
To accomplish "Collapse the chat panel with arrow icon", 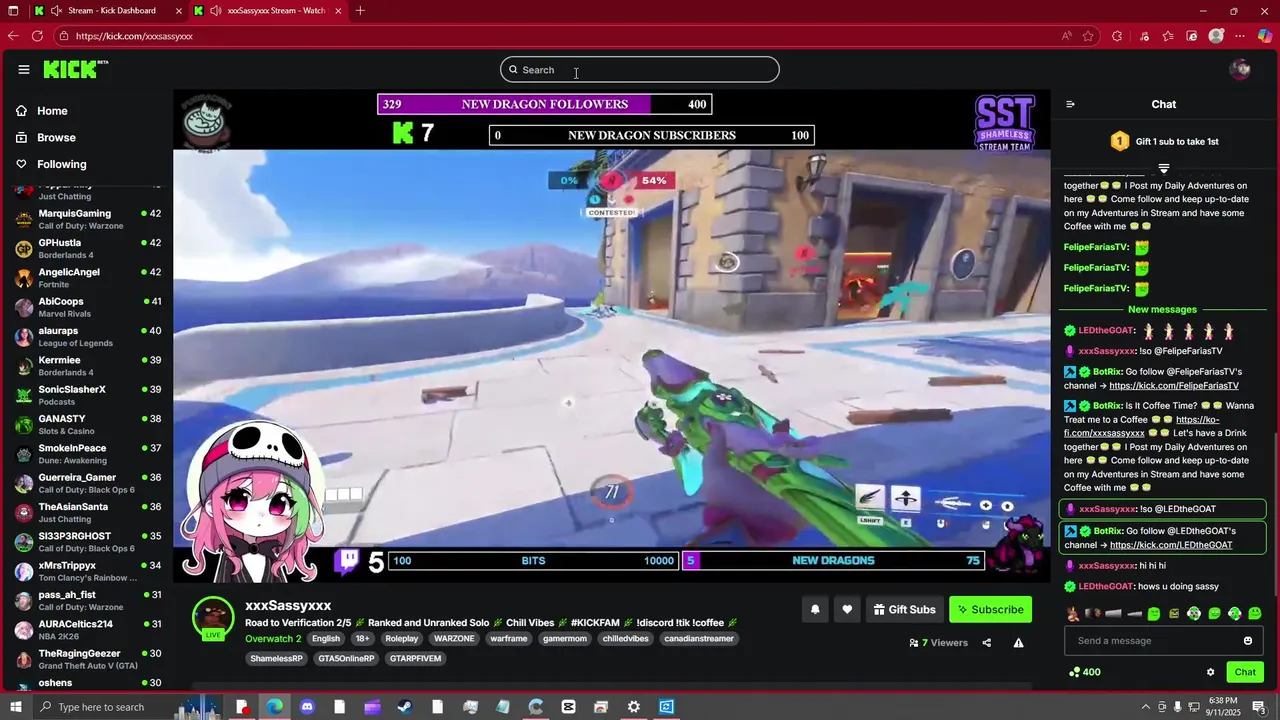I will [x=1070, y=104].
